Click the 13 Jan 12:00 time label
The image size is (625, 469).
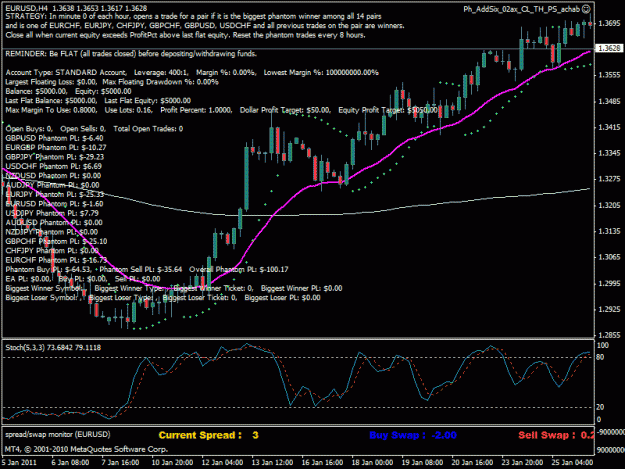272,463
